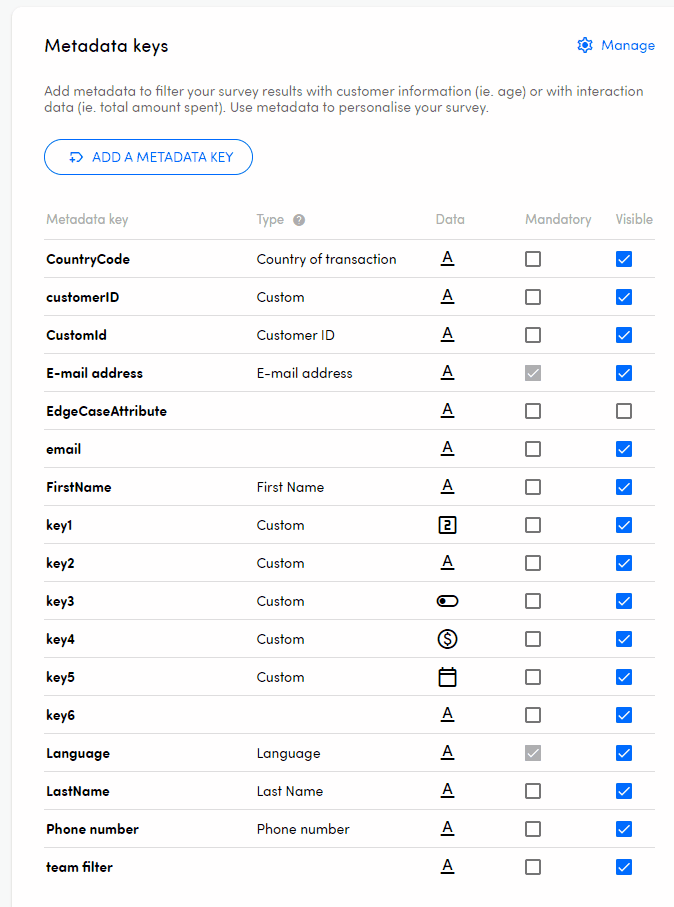This screenshot has width=674, height=907.
Task: Select the customerID metadata key row
Action: pyautogui.click(x=83, y=297)
